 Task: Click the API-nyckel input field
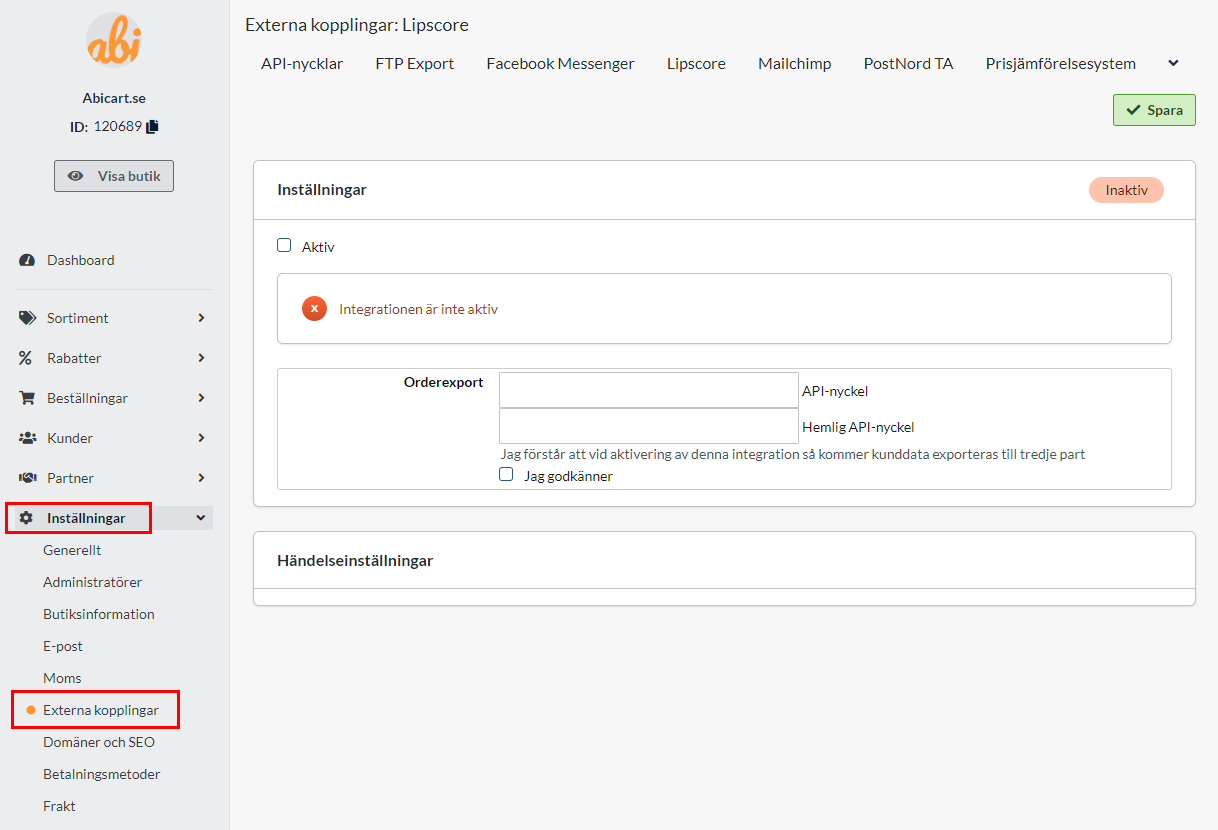[x=648, y=390]
